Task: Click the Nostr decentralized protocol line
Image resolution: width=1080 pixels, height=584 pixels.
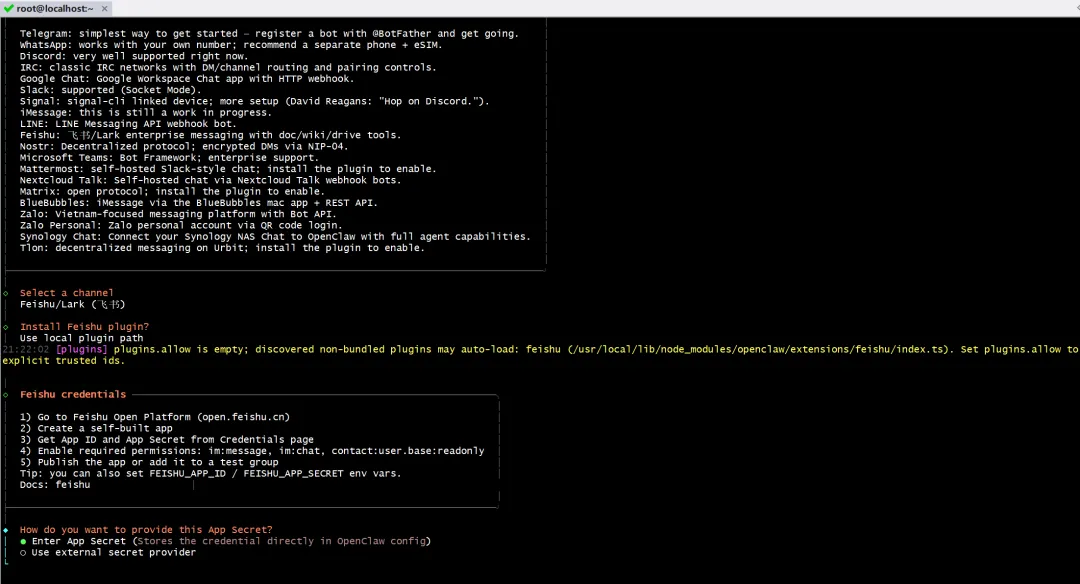Action: (x=184, y=147)
